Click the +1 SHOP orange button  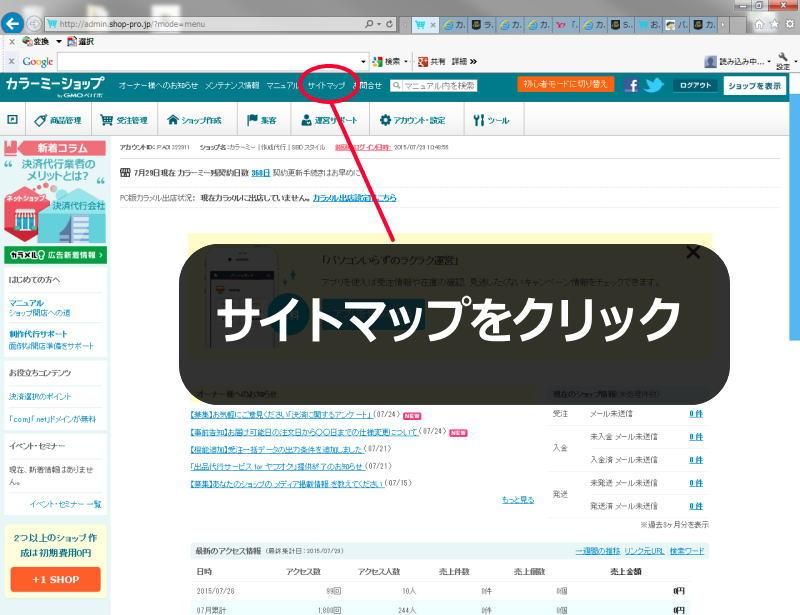pyautogui.click(x=55, y=579)
